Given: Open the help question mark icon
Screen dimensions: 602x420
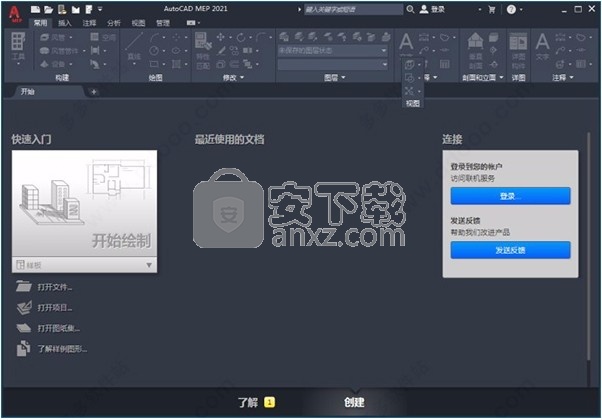Looking at the screenshot, I should (x=511, y=10).
